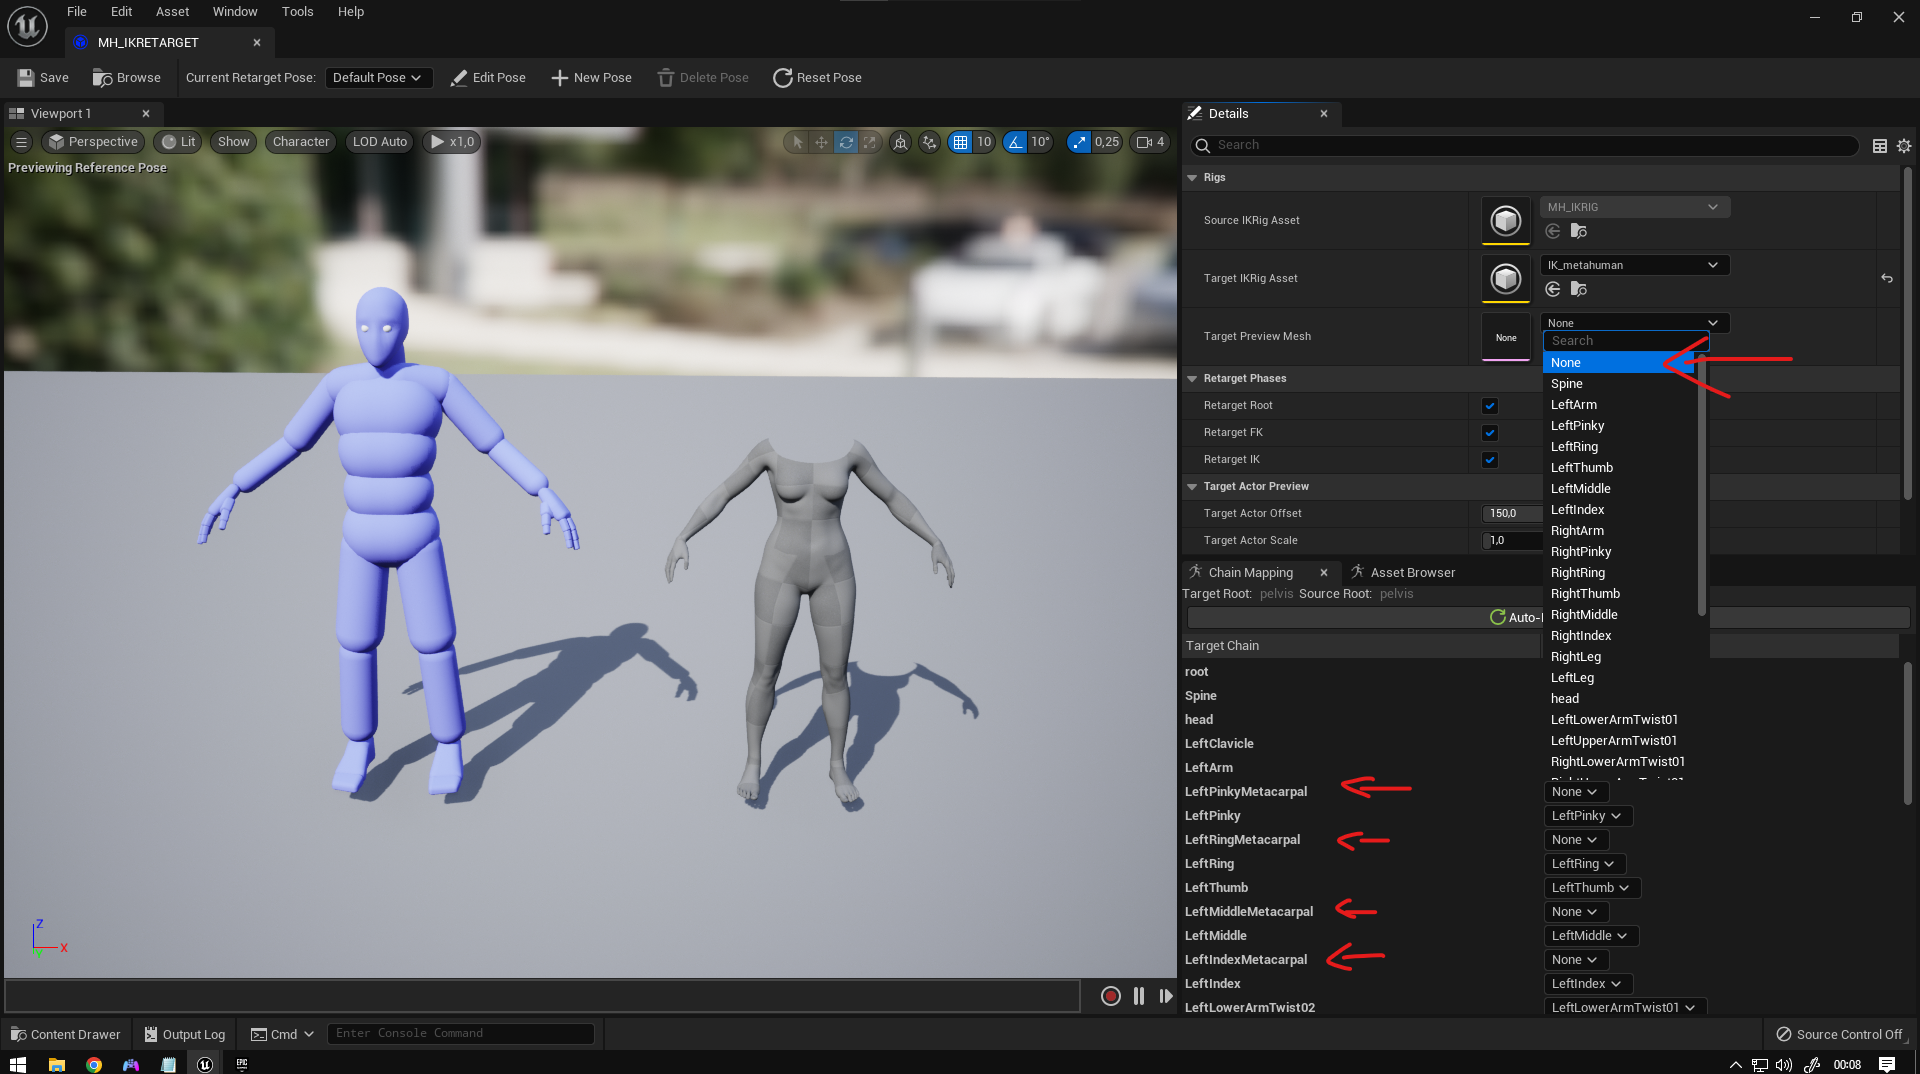Select the rotate transform tool in viewport

(x=846, y=142)
